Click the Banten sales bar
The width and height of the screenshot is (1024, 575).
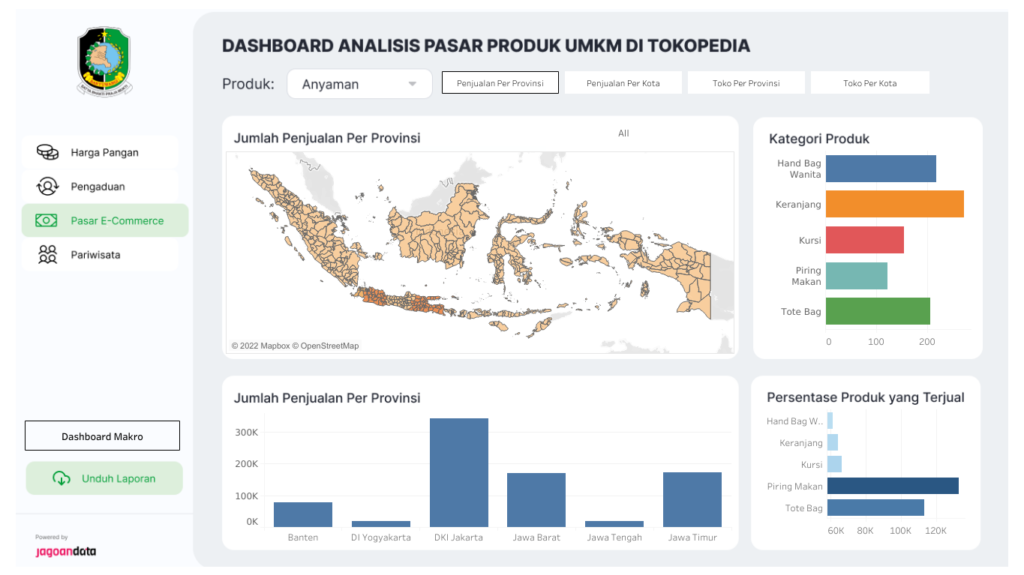(303, 514)
